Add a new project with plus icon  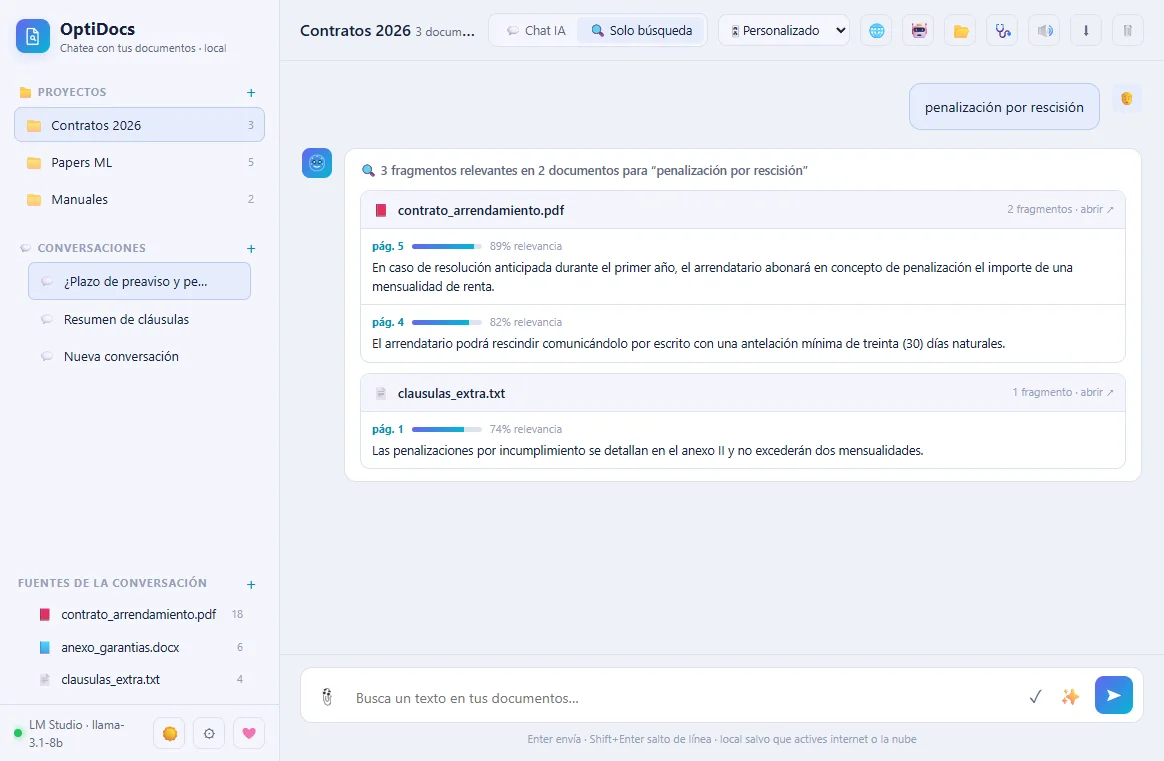point(251,93)
